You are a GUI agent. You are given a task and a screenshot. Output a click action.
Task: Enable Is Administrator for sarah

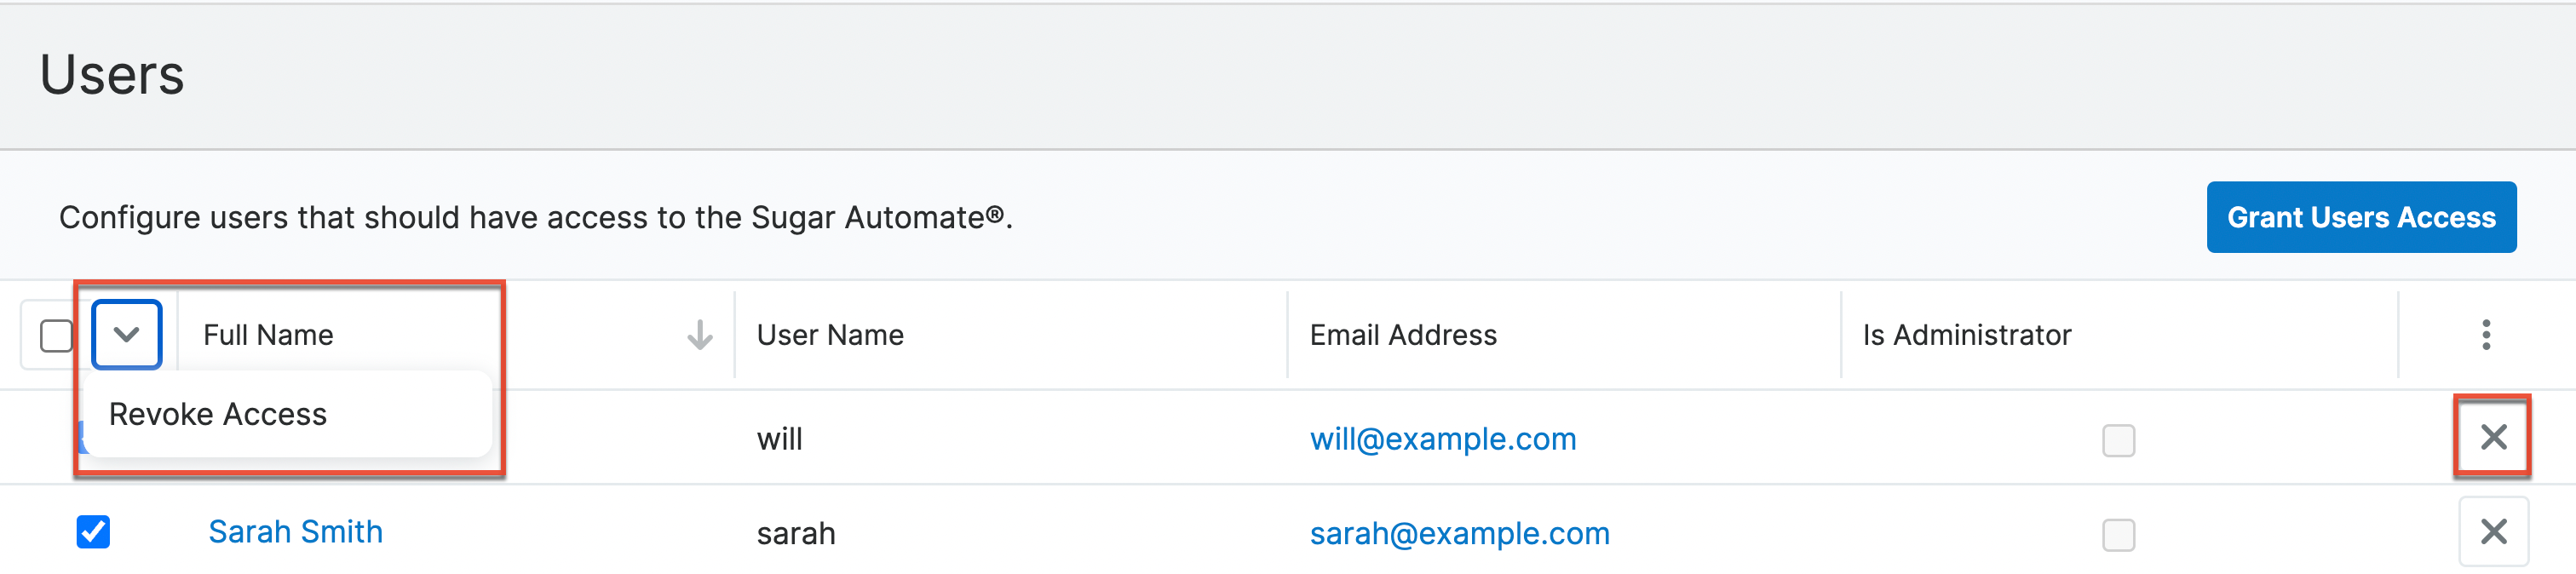coord(2118,535)
